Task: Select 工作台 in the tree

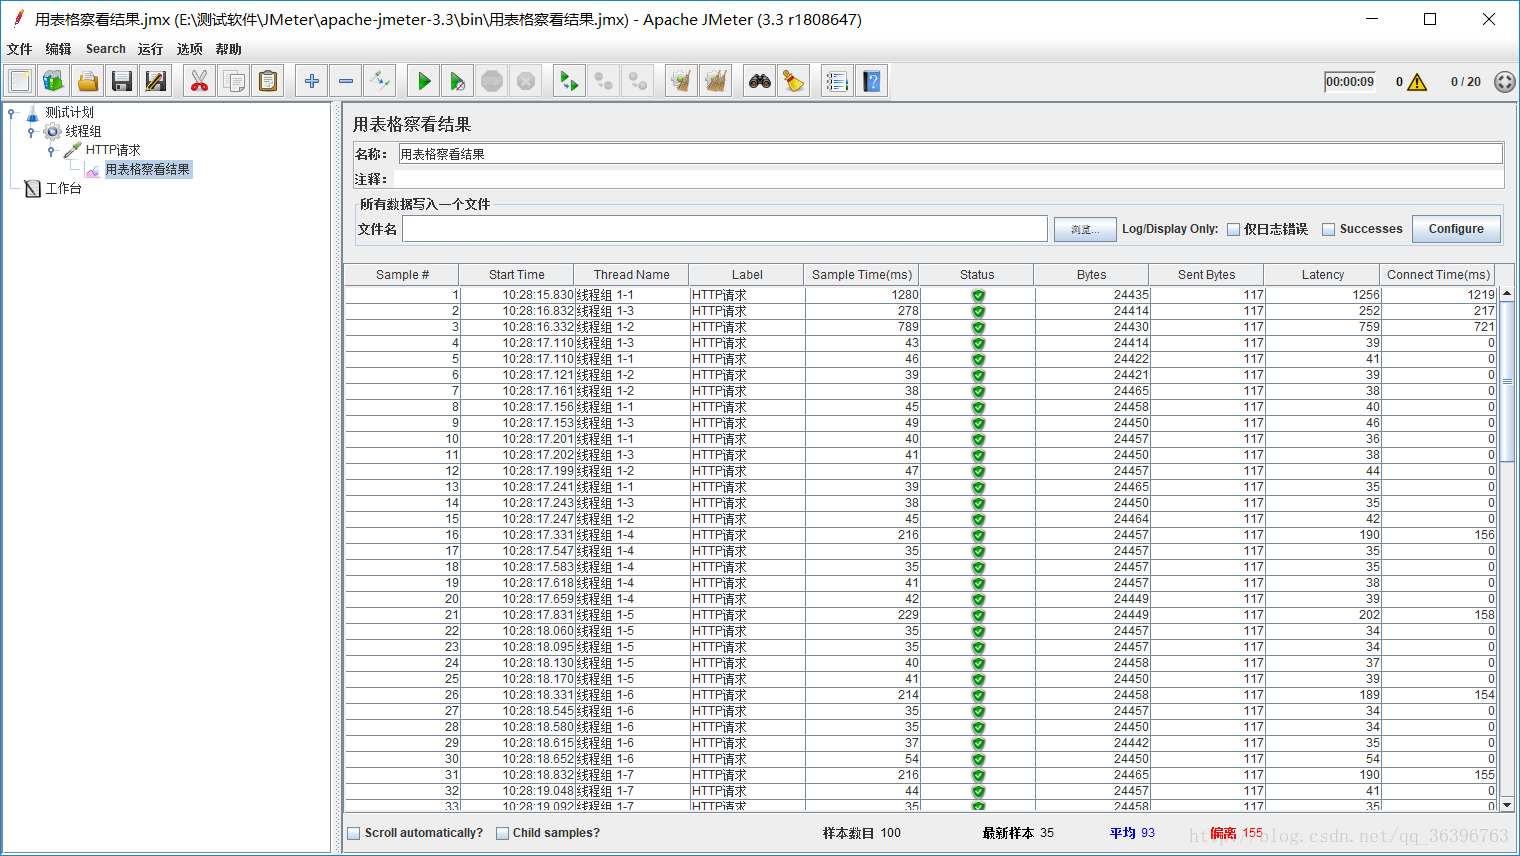Action: 63,189
